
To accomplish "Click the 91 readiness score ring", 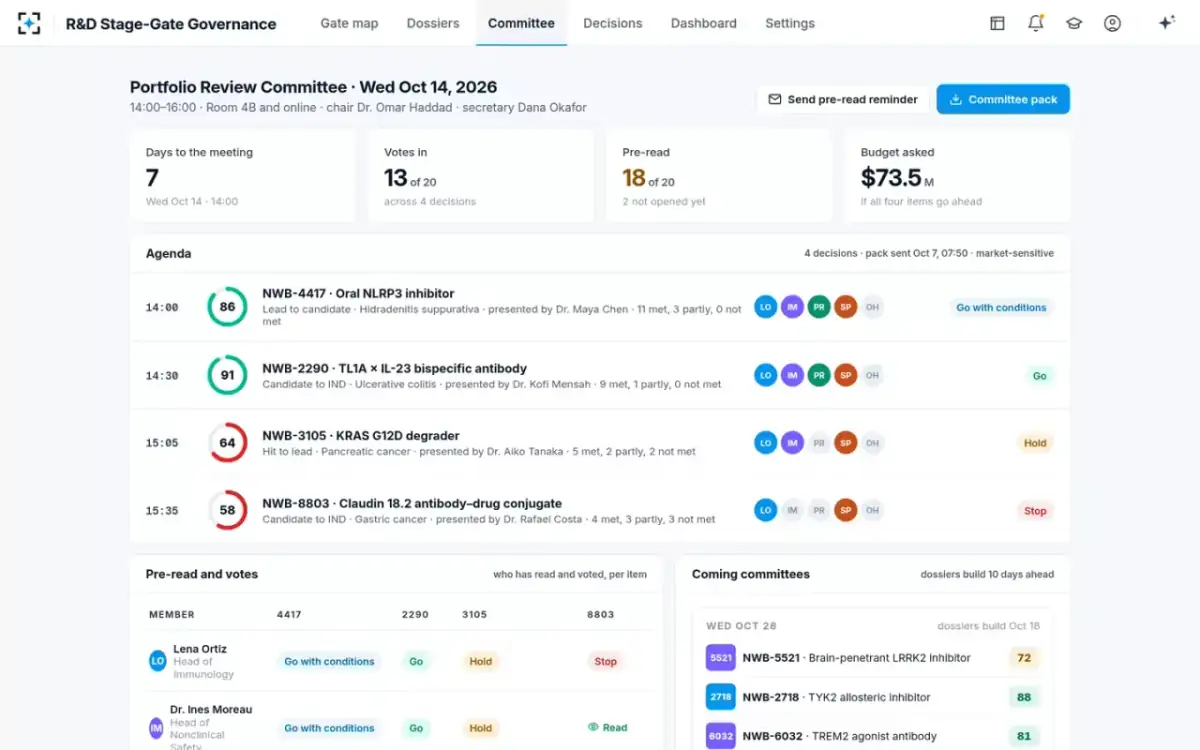I will (x=227, y=375).
